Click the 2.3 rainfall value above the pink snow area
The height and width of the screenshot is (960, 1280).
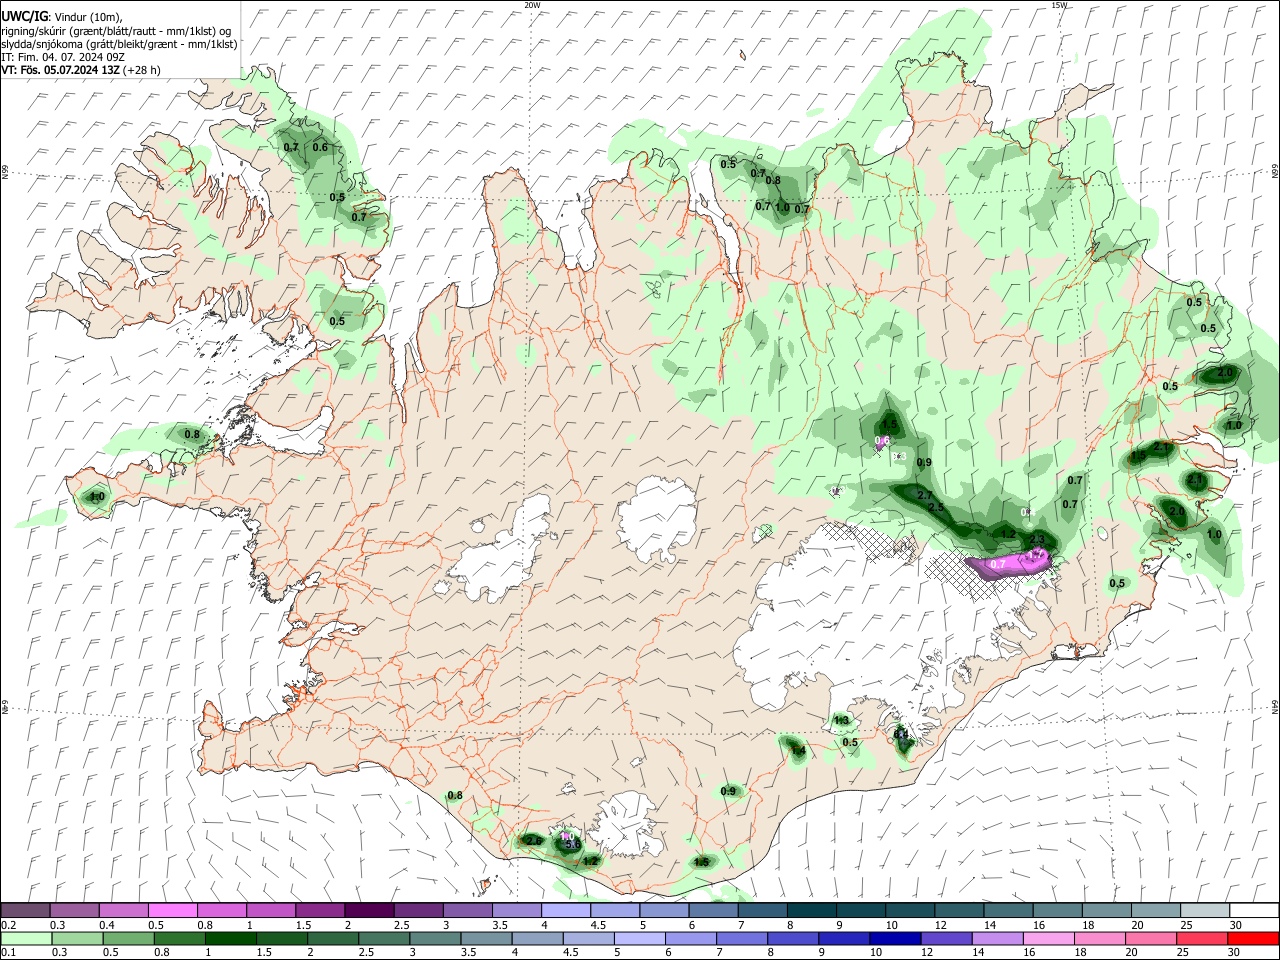1037,540
